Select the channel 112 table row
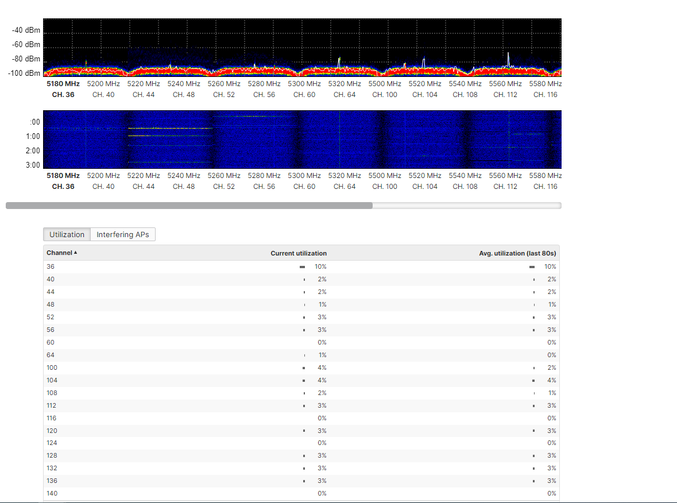 (301, 405)
